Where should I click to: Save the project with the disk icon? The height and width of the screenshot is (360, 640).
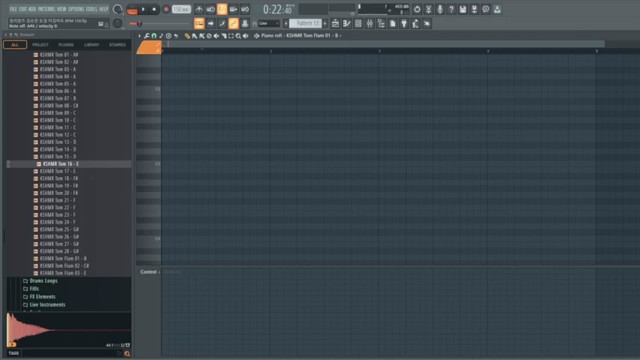(463, 9)
